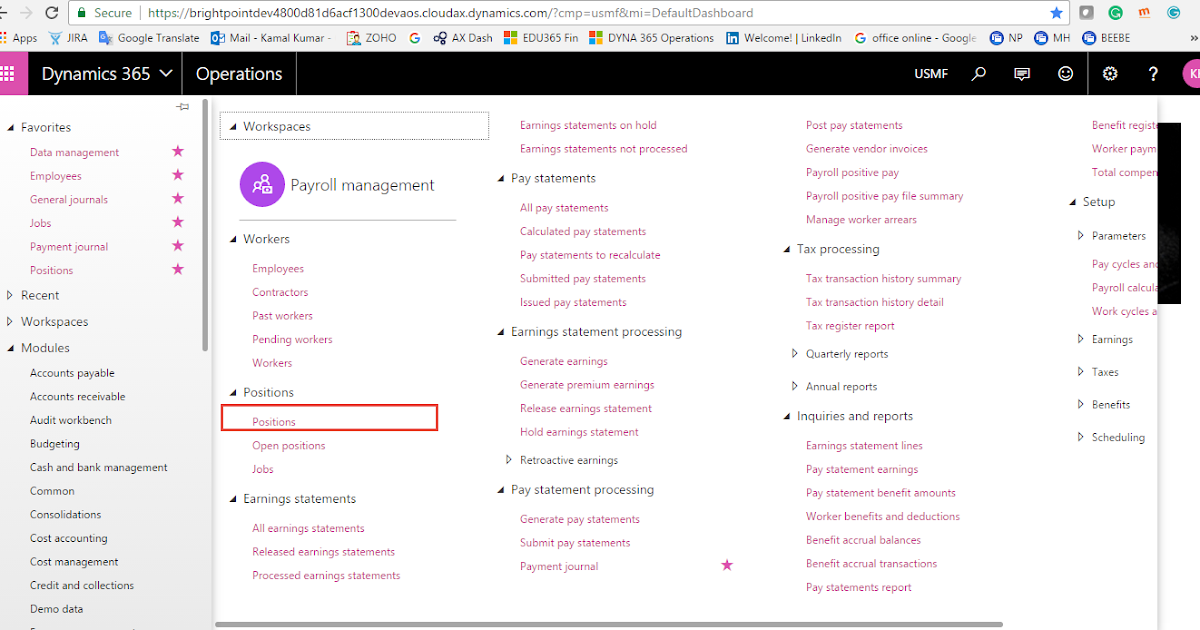Toggle the star beside Data management favorite
1200x630 pixels.
[x=177, y=151]
